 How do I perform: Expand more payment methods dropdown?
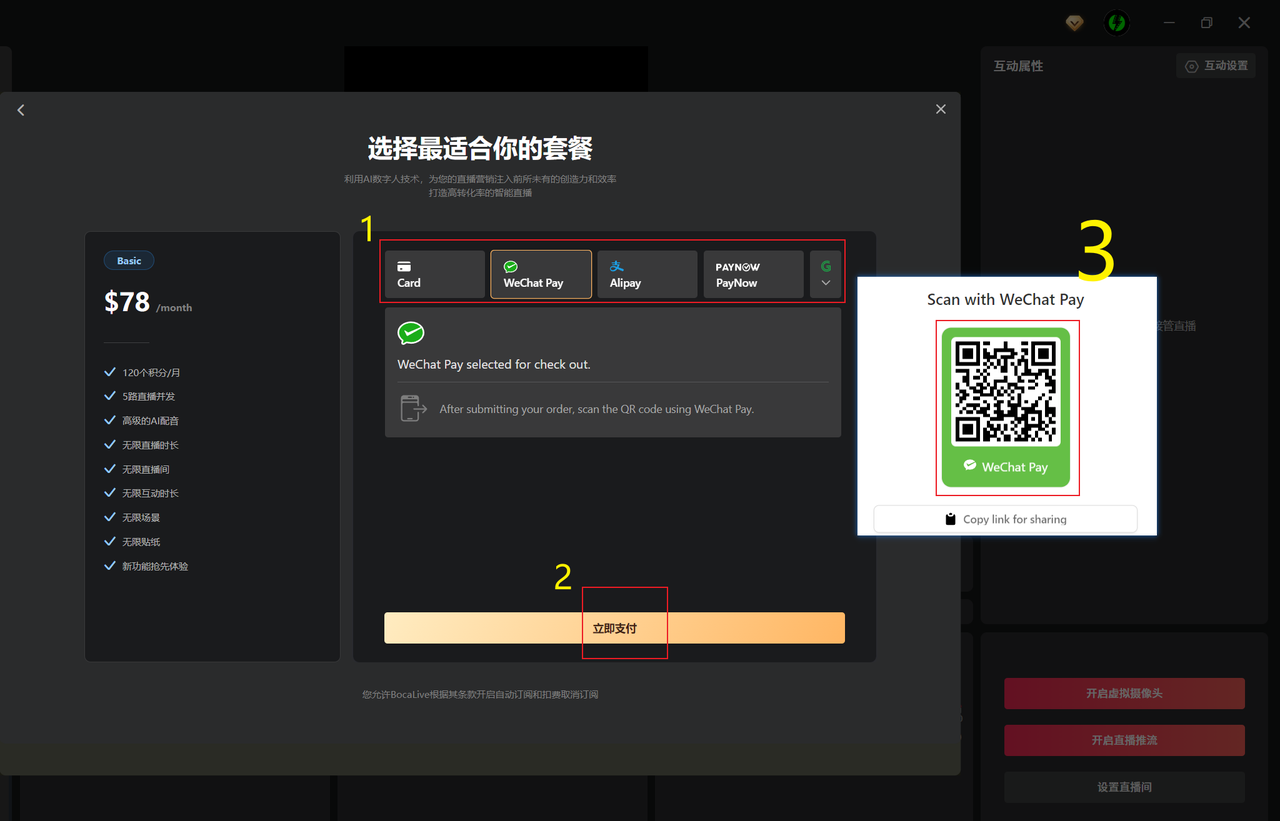(826, 274)
